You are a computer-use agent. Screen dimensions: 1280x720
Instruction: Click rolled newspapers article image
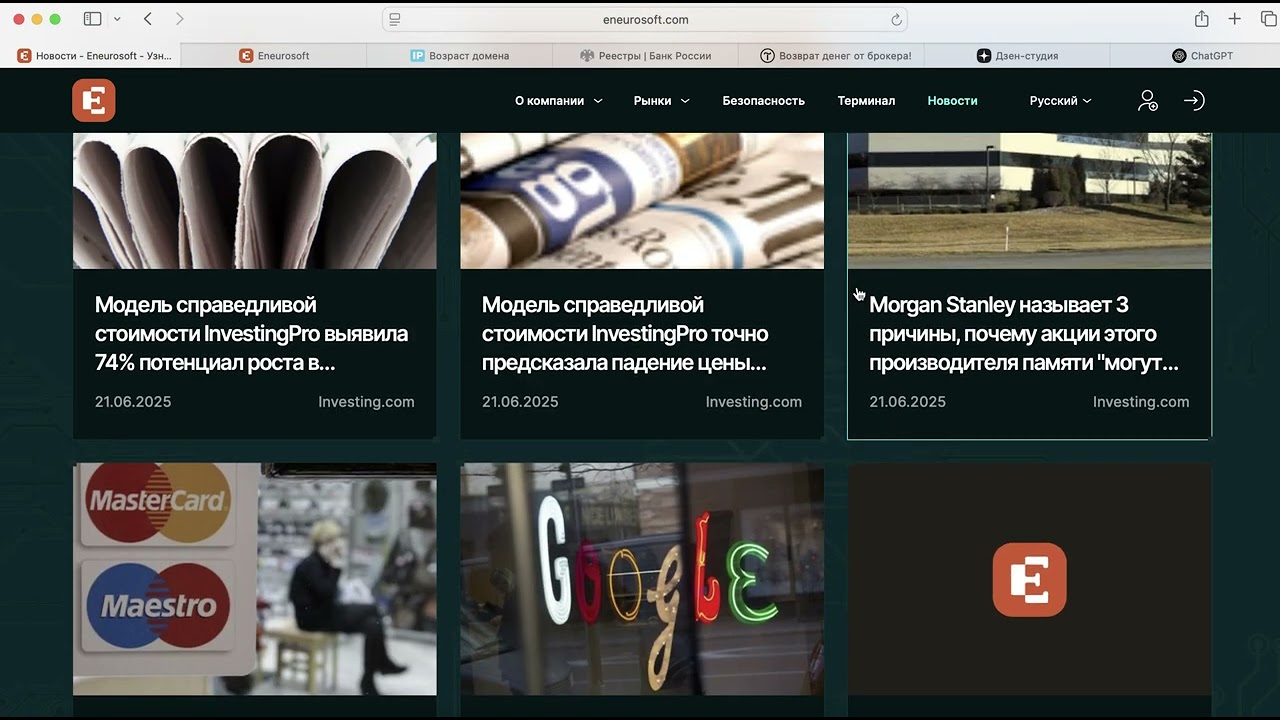coord(642,200)
